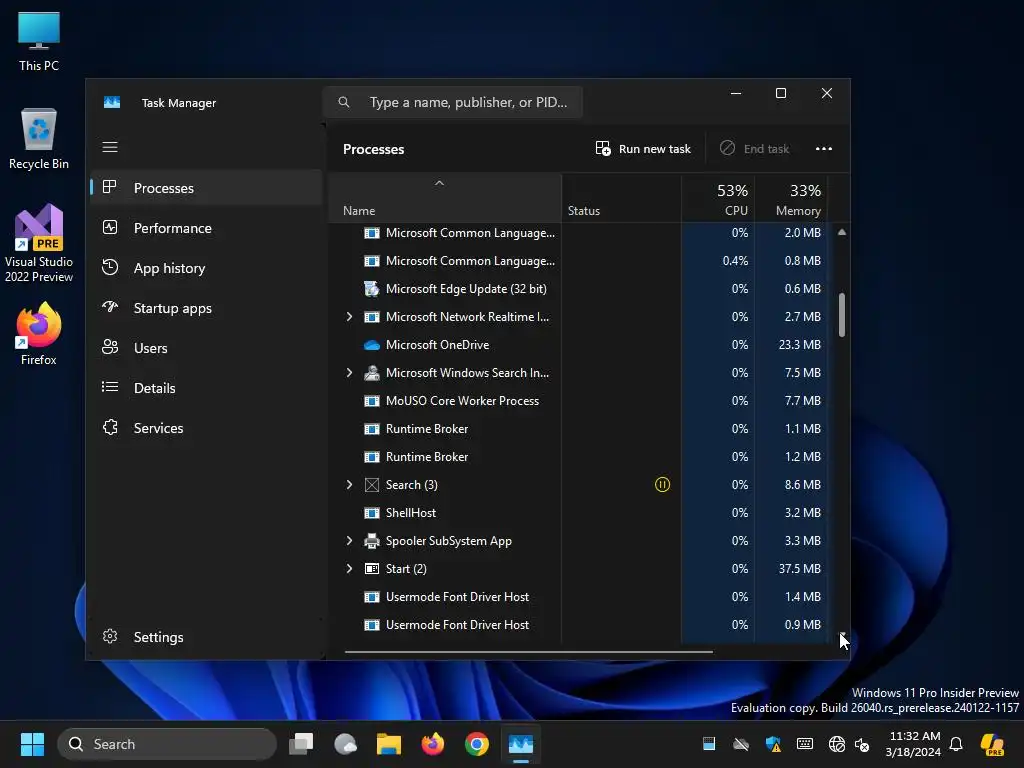
Task: Click the Task Manager app icon in title bar
Action: click(112, 103)
